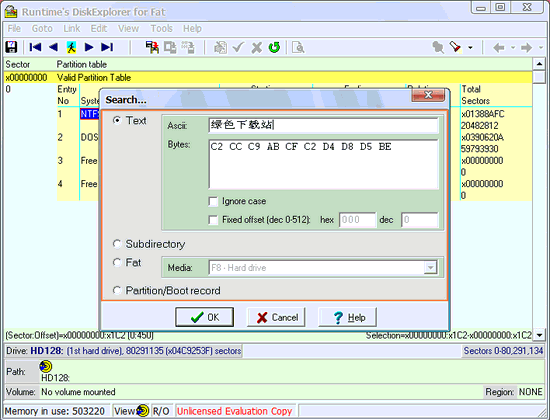Viewport: 550px width, 420px height.
Task: Click total sectors value 59793930
Action: 479,149
